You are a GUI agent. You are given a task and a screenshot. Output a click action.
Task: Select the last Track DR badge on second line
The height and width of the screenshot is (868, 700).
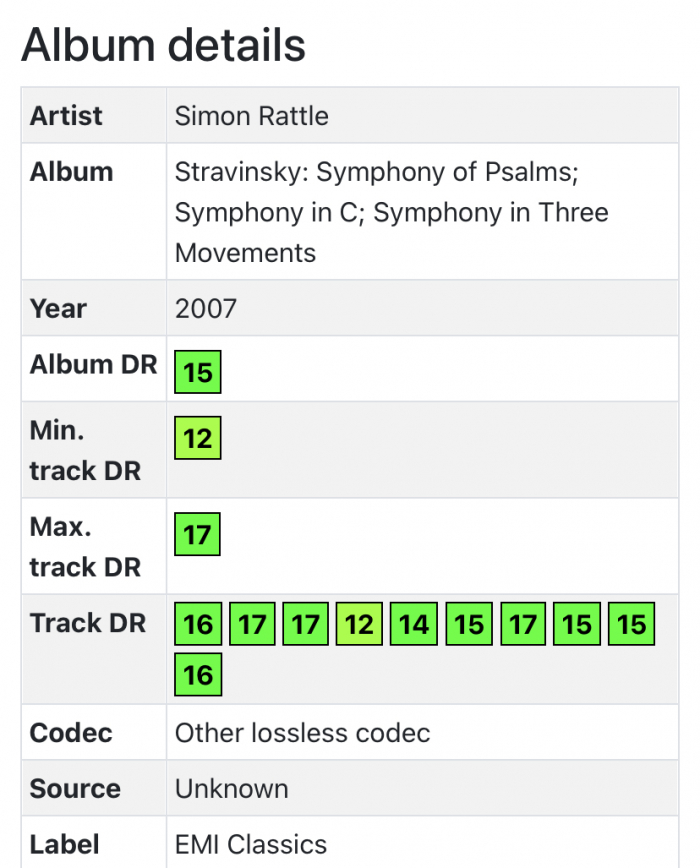[198, 675]
